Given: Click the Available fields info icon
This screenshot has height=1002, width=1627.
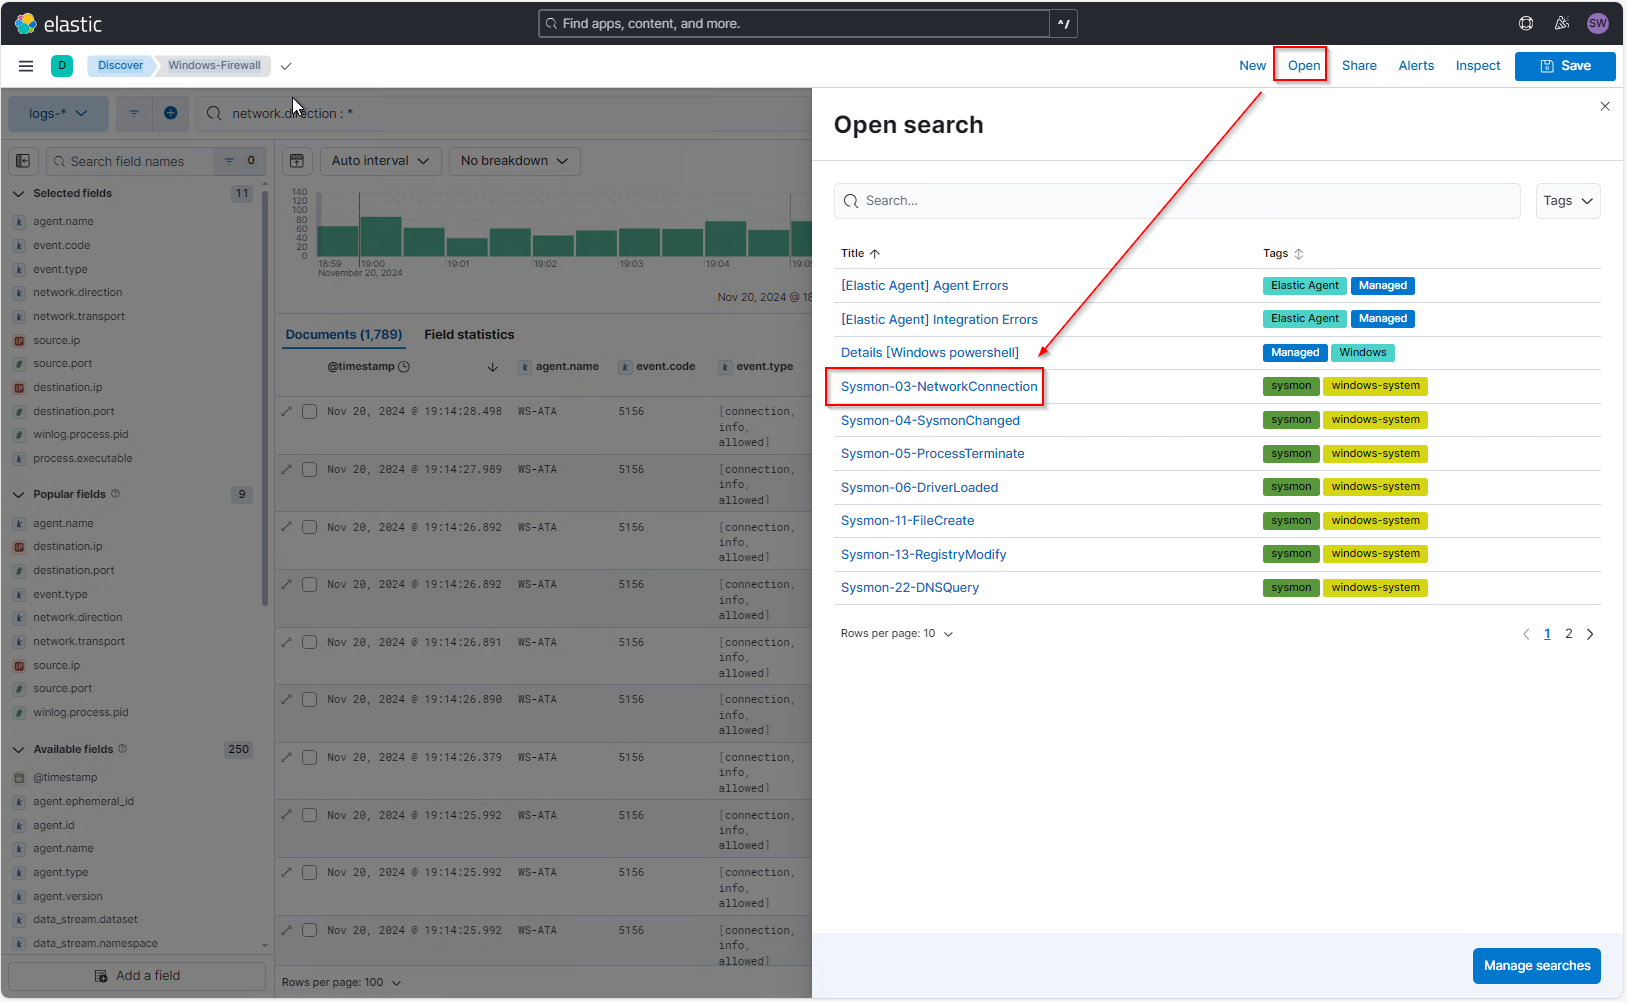Looking at the screenshot, I should pyautogui.click(x=123, y=749).
